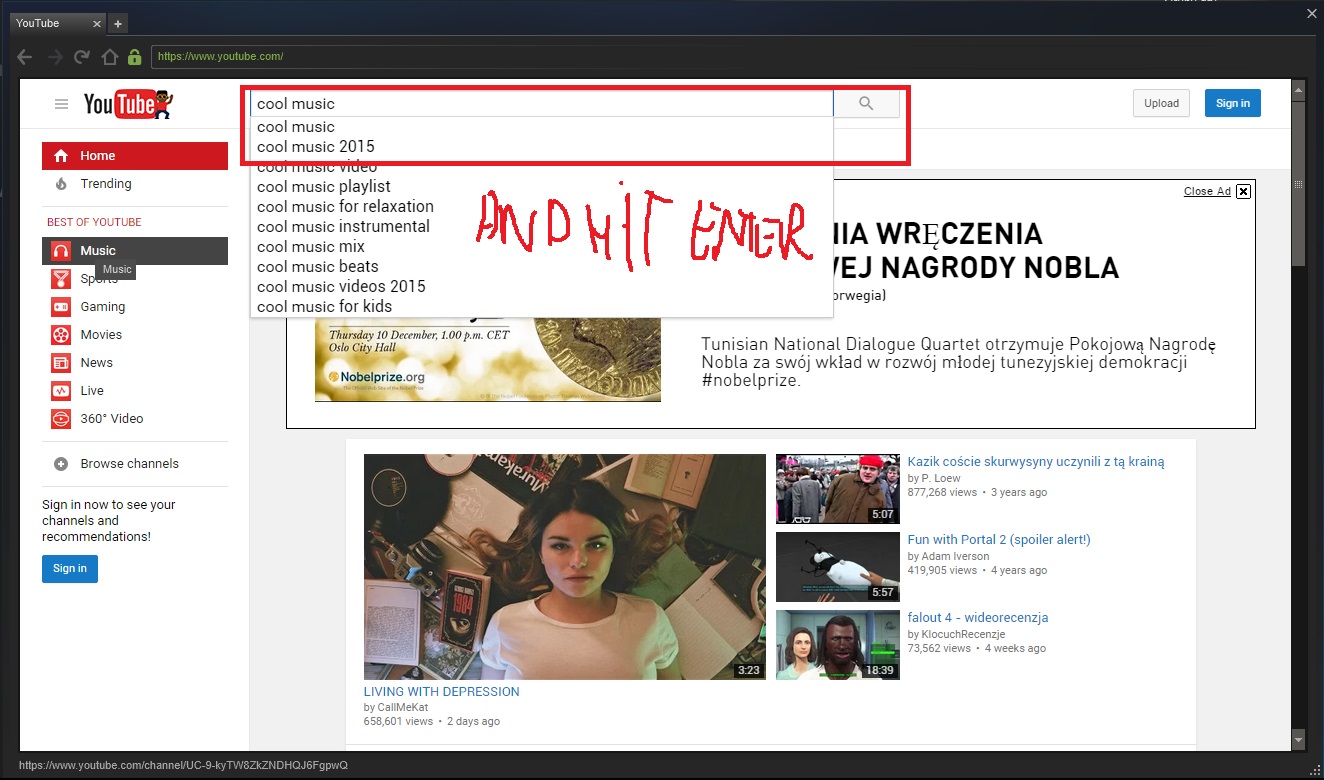Visit the KlocuchRecenzje channel link
The width and height of the screenshot is (1324, 780).
[963, 634]
